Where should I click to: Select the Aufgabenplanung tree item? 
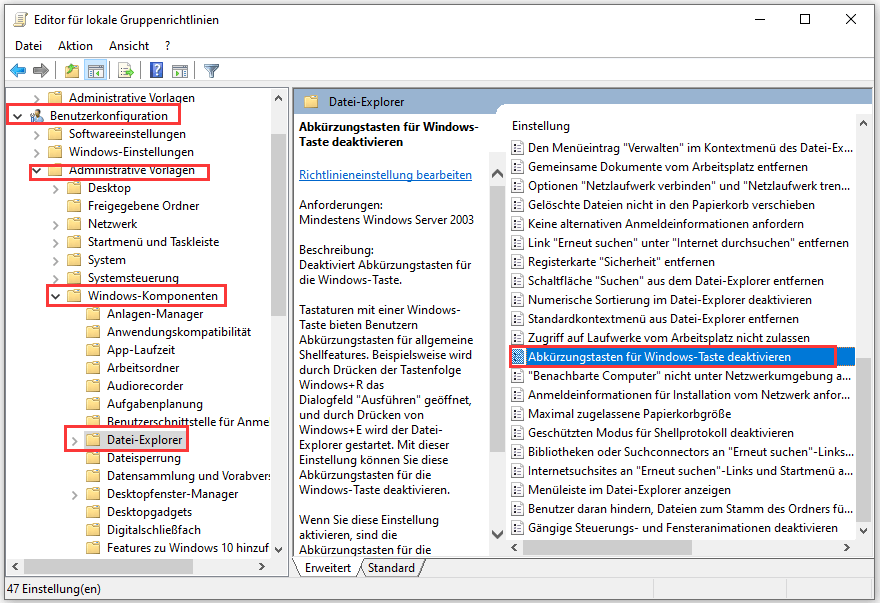tap(154, 404)
